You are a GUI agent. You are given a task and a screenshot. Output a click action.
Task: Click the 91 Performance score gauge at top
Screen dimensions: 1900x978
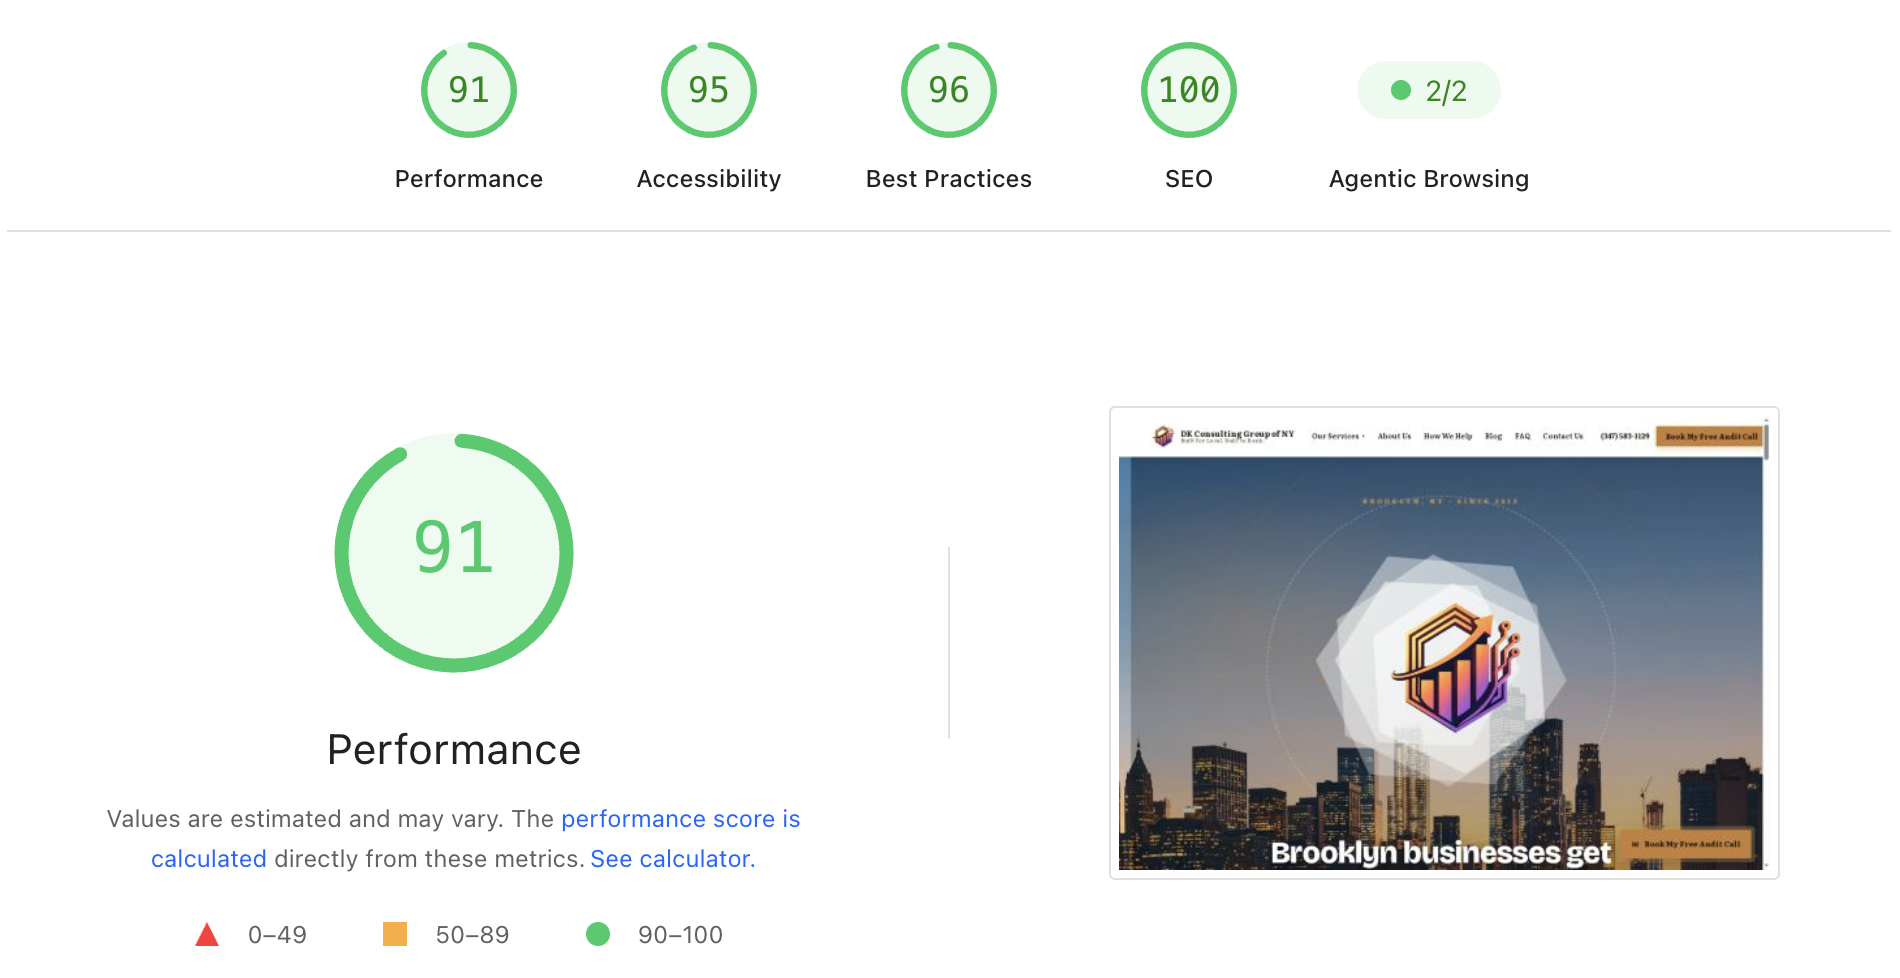469,90
